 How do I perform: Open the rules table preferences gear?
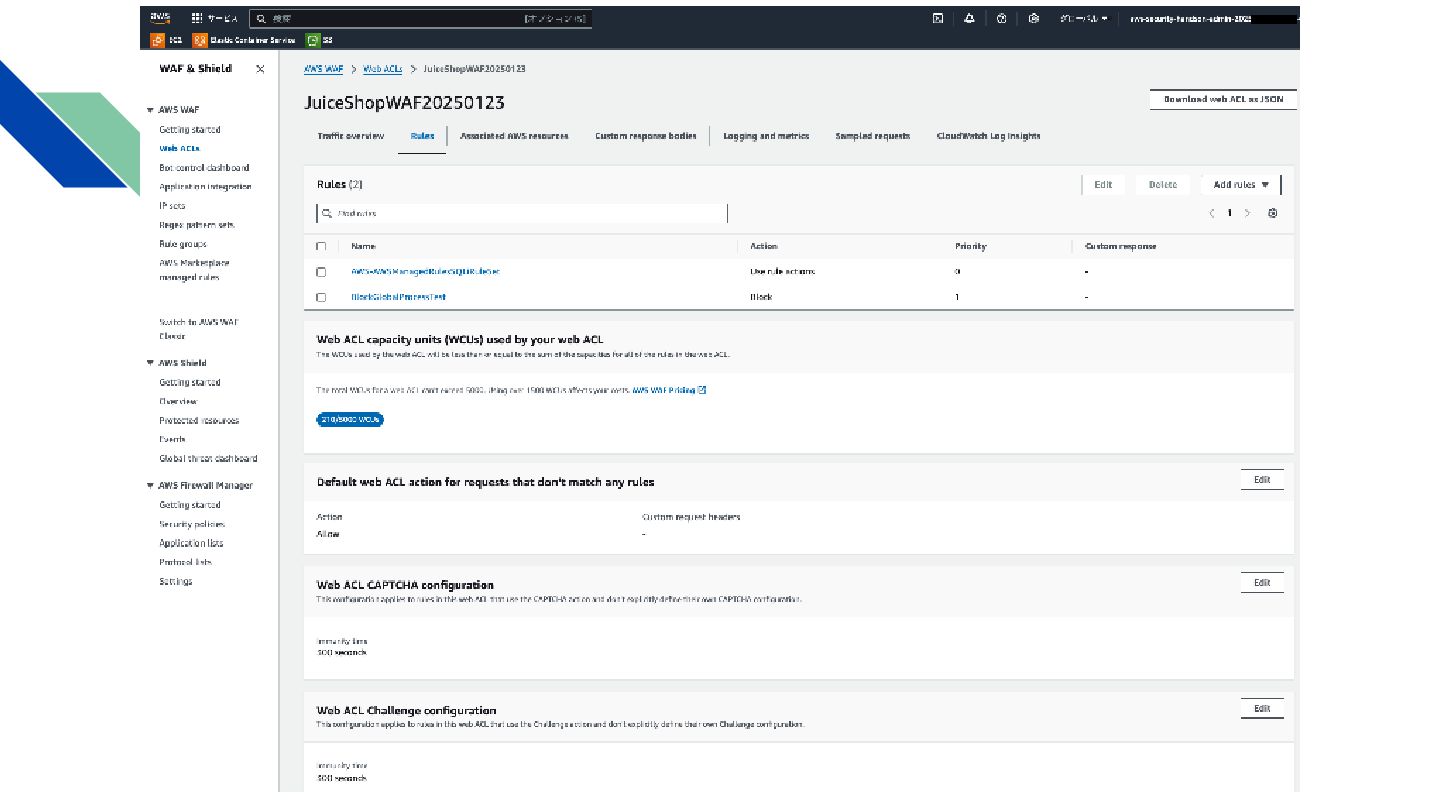click(1272, 213)
